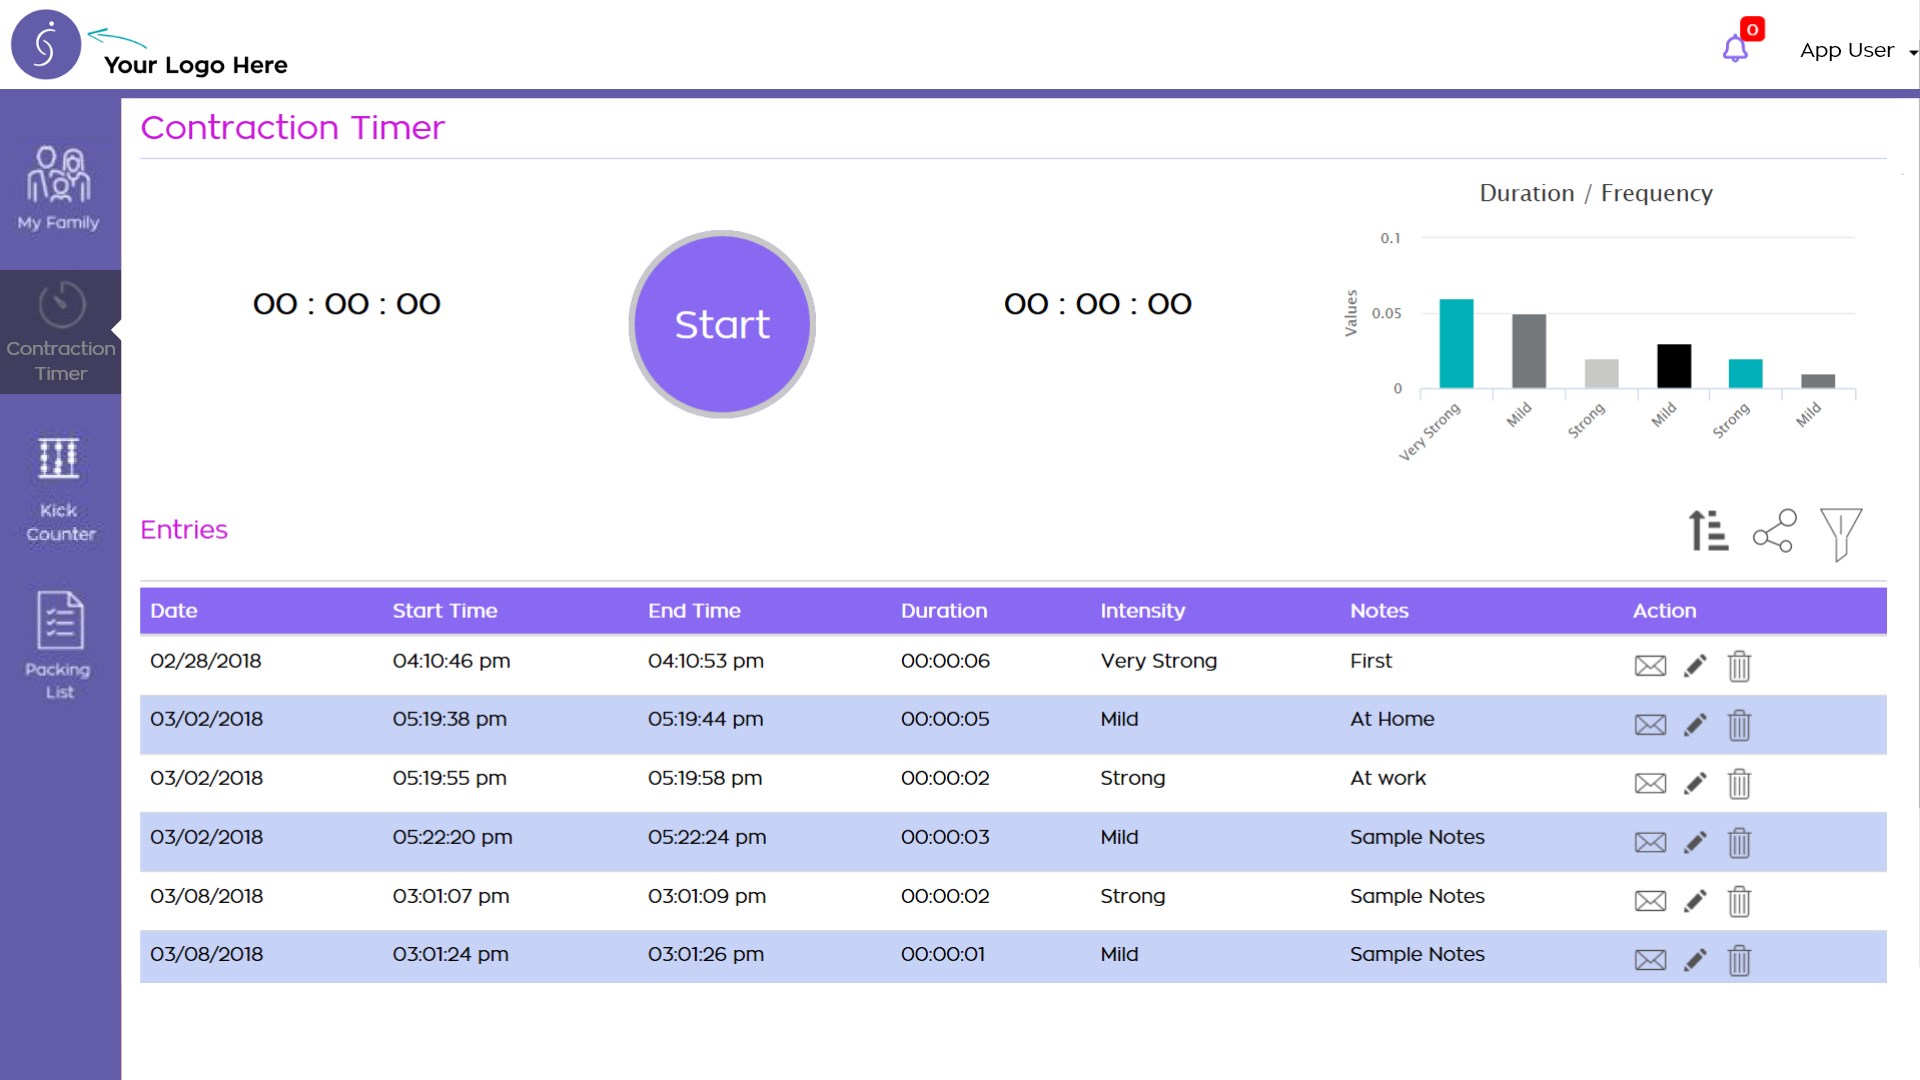The height and width of the screenshot is (1080, 1920).
Task: Select Kick Counter in the sidebar
Action: (x=59, y=490)
